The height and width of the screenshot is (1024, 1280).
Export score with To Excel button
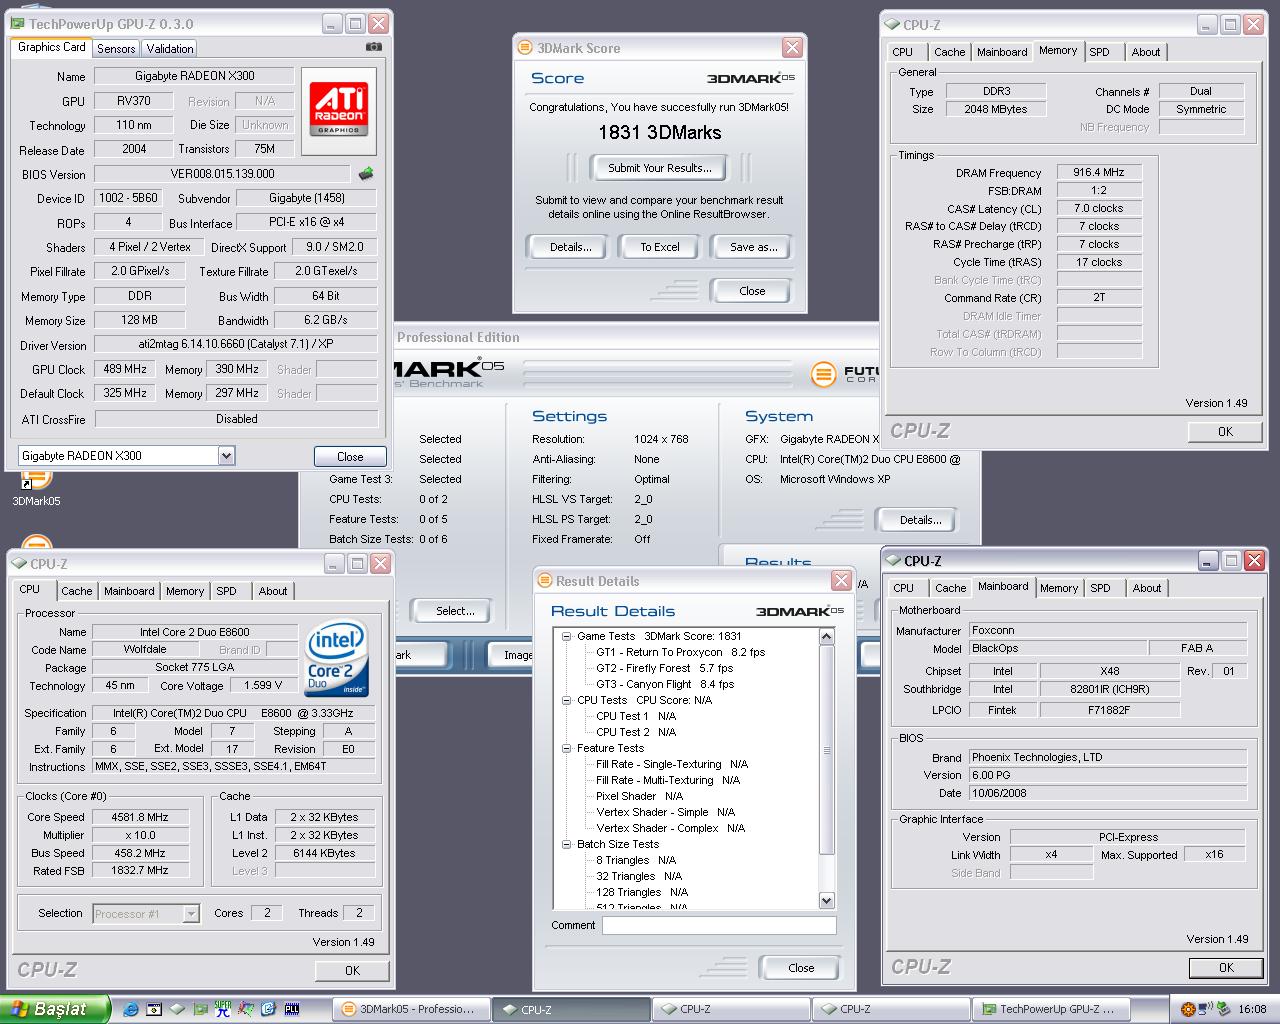coord(660,247)
